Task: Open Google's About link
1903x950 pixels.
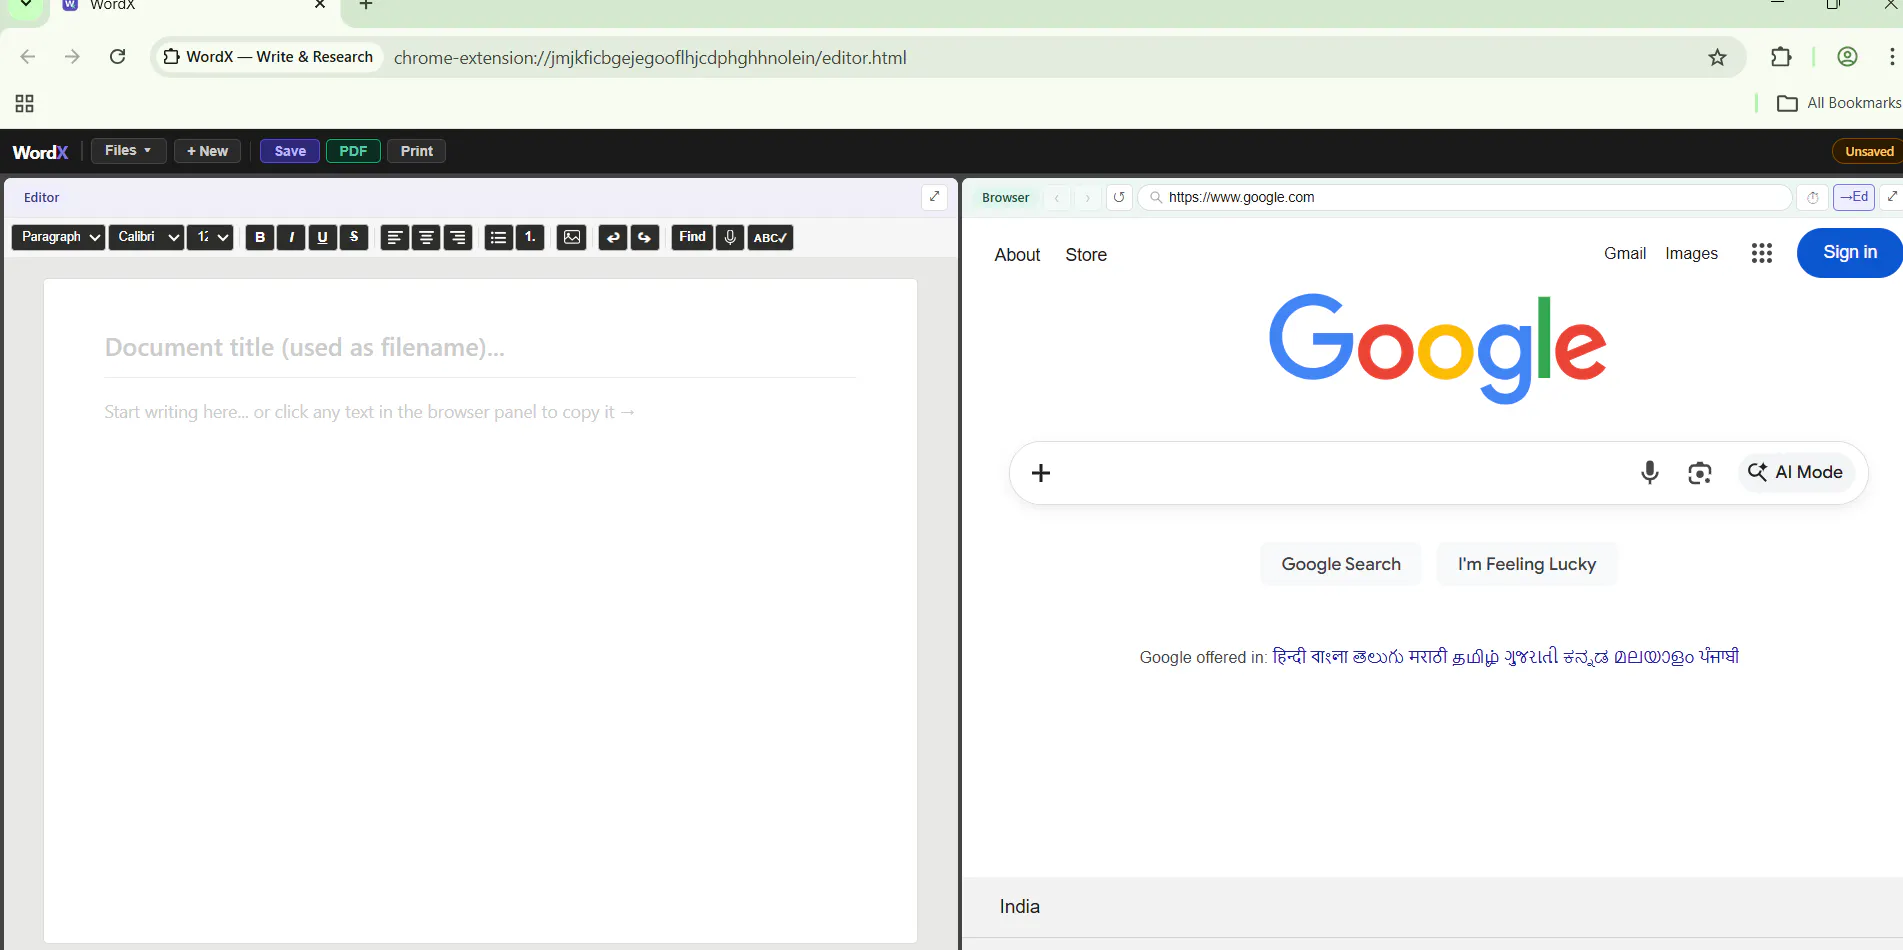Action: 1017,255
